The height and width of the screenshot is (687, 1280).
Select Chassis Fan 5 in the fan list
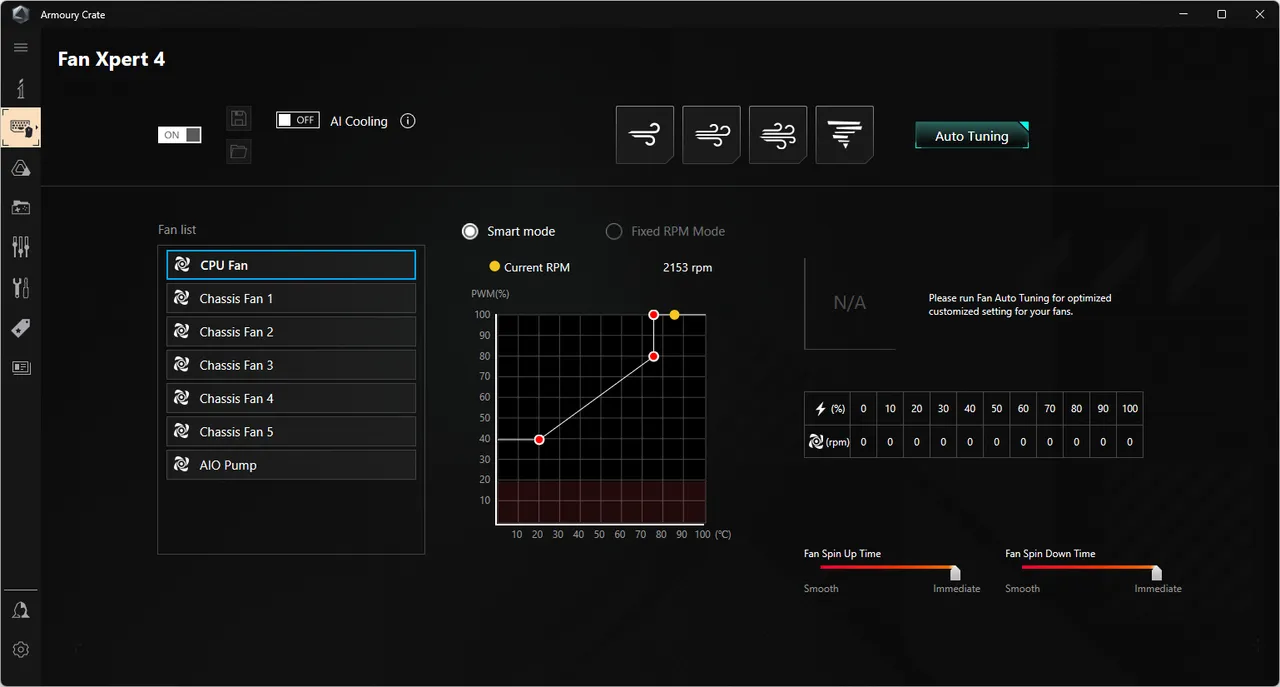(291, 432)
